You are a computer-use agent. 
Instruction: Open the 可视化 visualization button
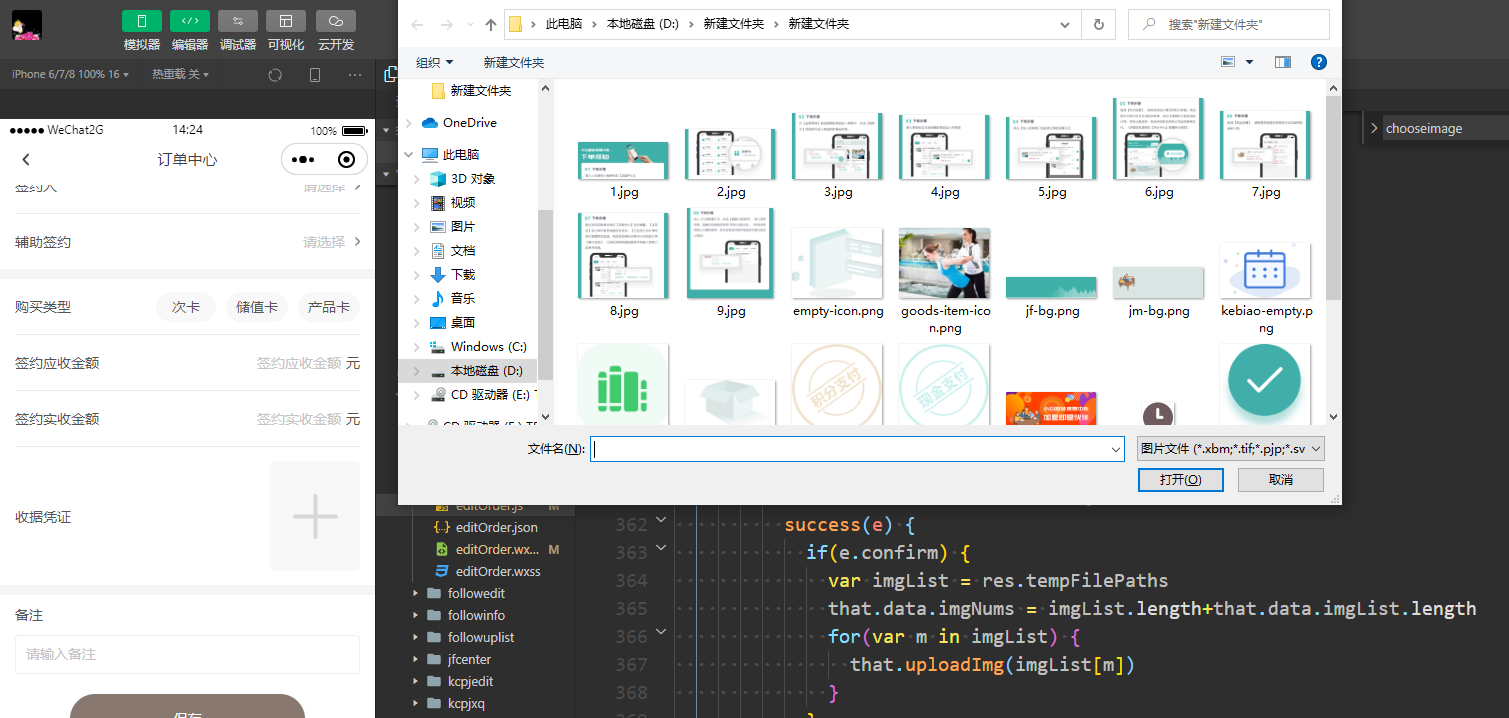click(286, 21)
